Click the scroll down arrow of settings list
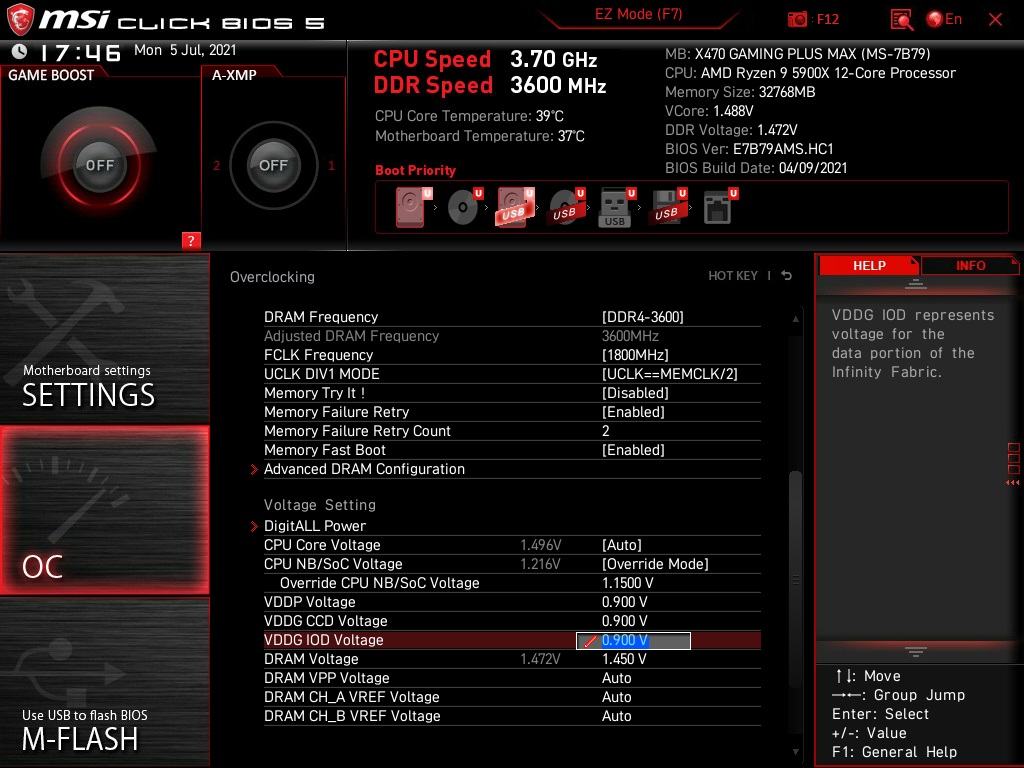This screenshot has width=1024, height=768. pyautogui.click(x=795, y=752)
